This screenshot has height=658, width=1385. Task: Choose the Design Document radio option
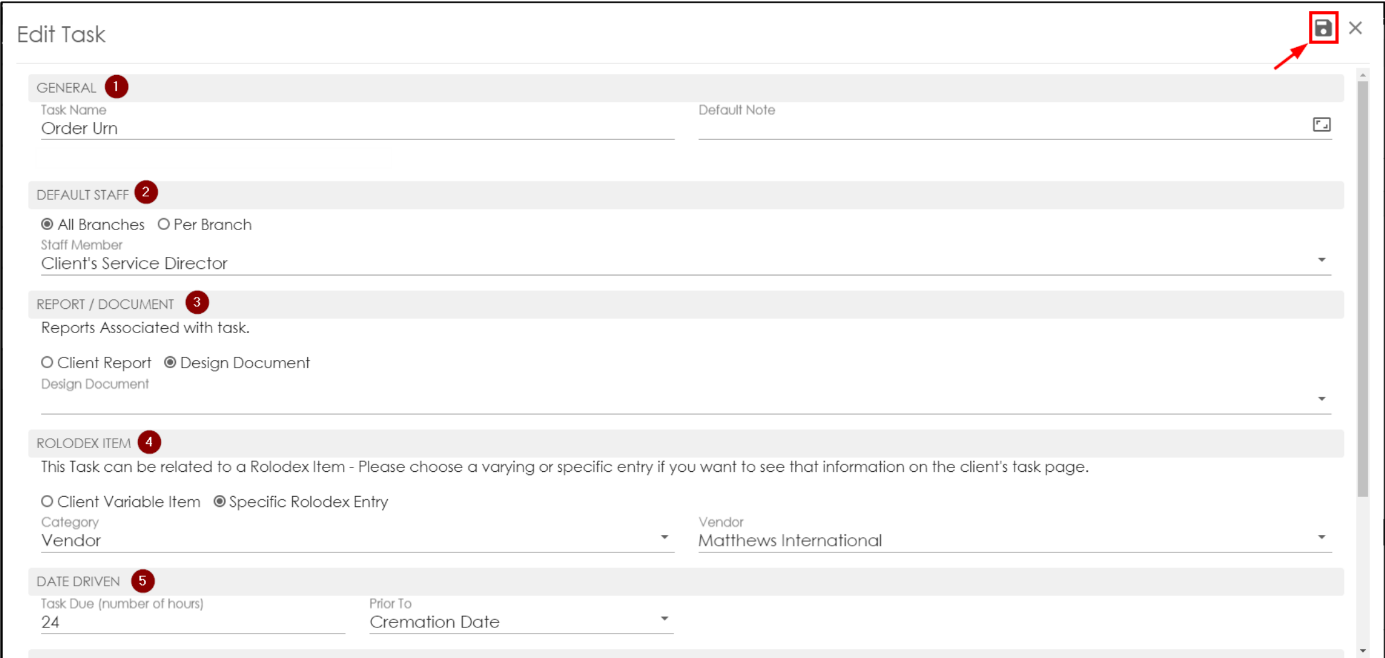pyautogui.click(x=170, y=363)
